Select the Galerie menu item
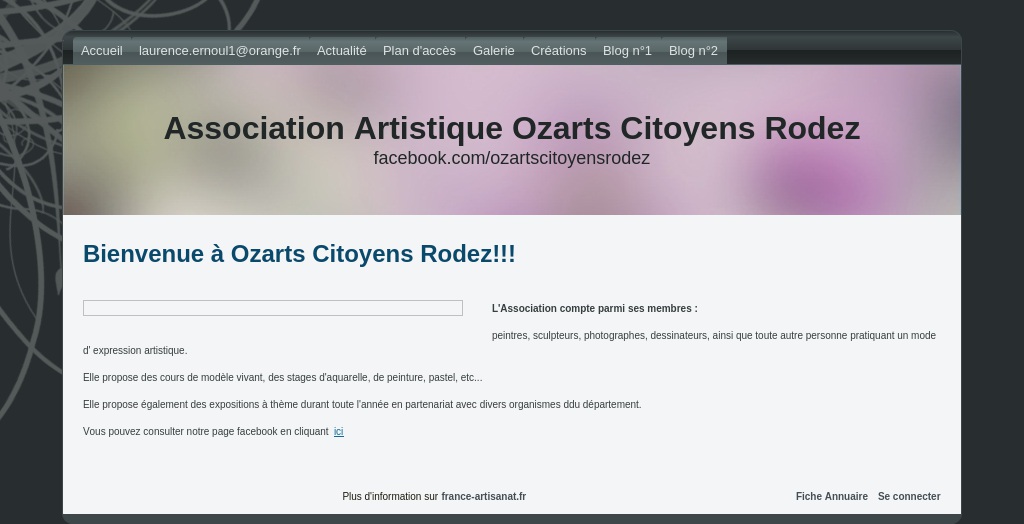Viewport: 1024px width, 524px height. coord(494,51)
